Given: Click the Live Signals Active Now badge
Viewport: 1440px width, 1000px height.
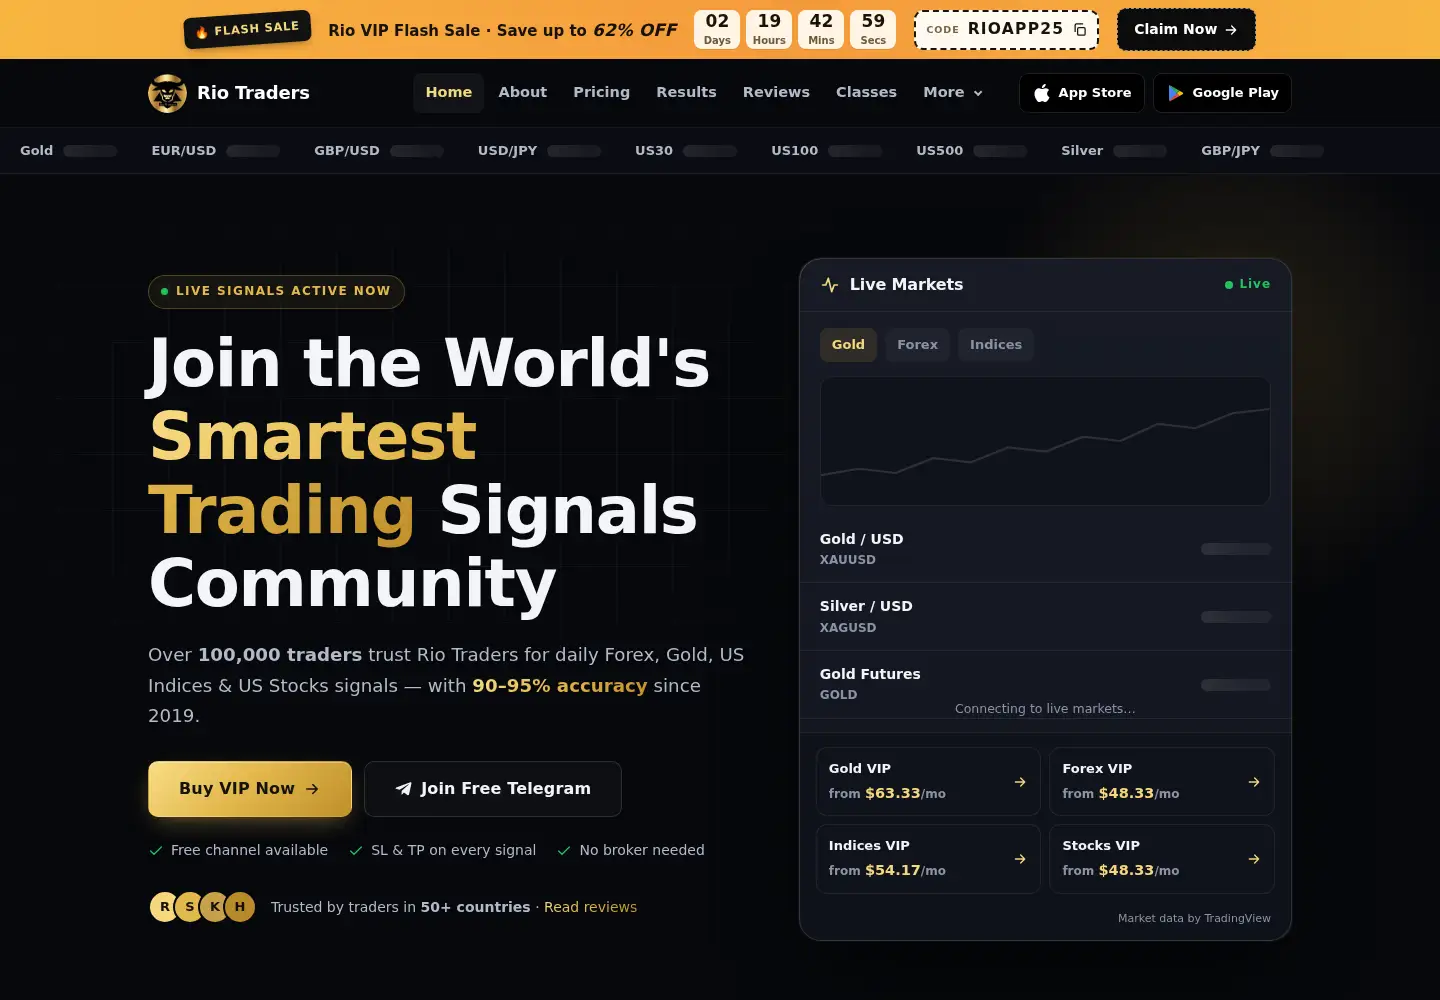Looking at the screenshot, I should (276, 291).
